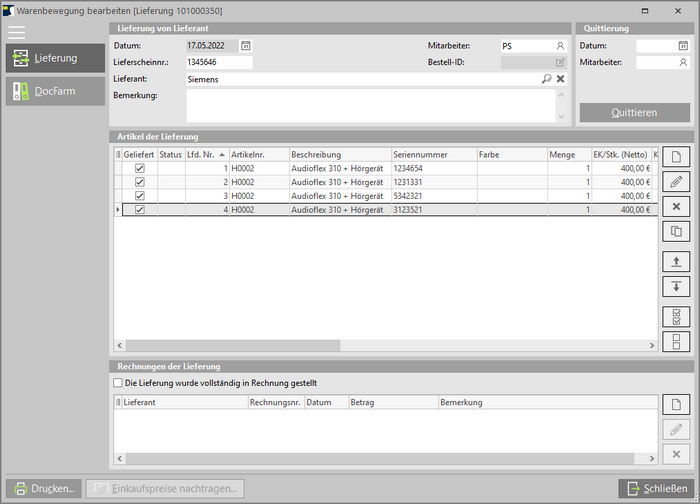Click the Quittieren button
The image size is (700, 504).
633,112
